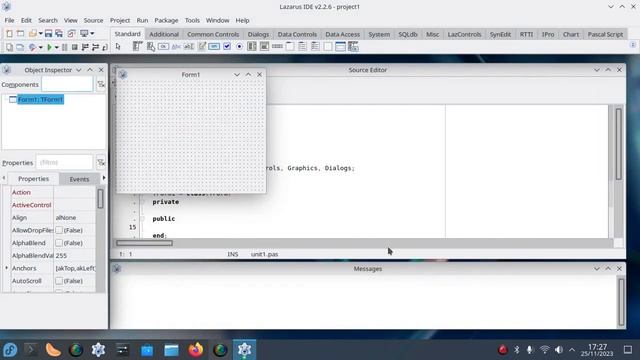
Task: Open the dropdown arrow beside Open icon
Action: (x=40, y=33)
